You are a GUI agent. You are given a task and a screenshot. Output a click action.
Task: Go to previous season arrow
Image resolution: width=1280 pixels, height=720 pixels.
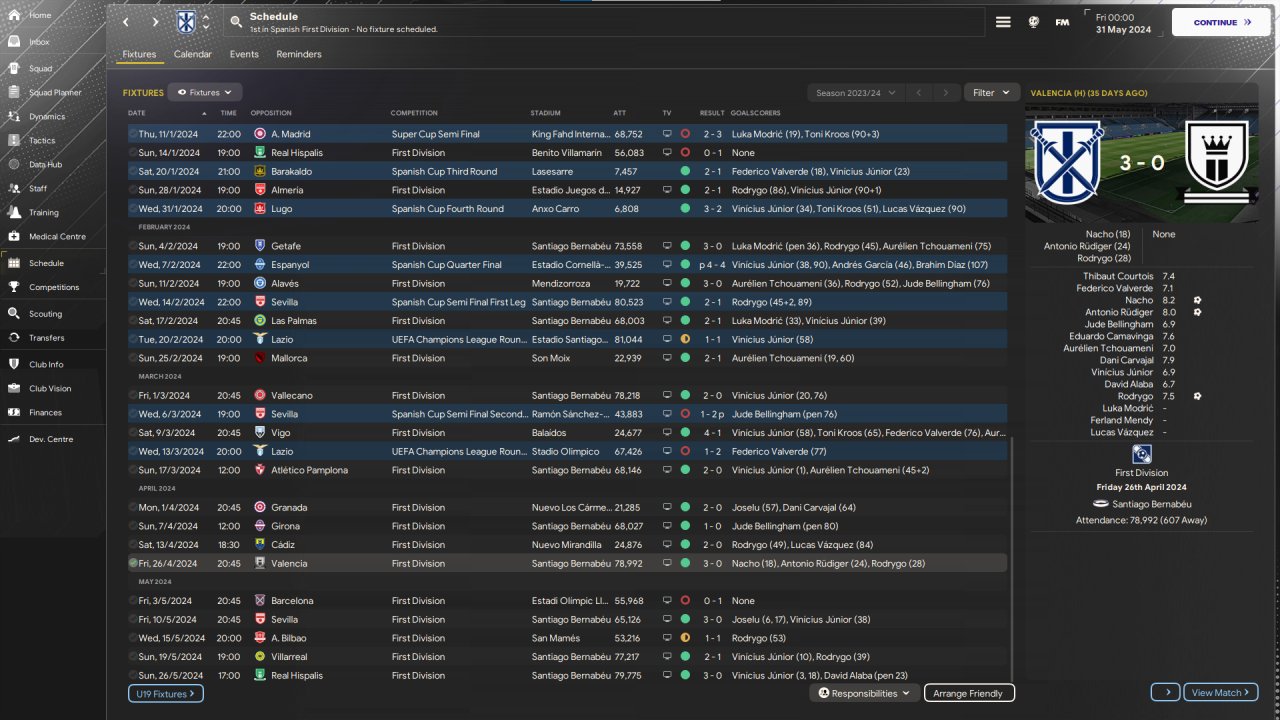tap(918, 93)
